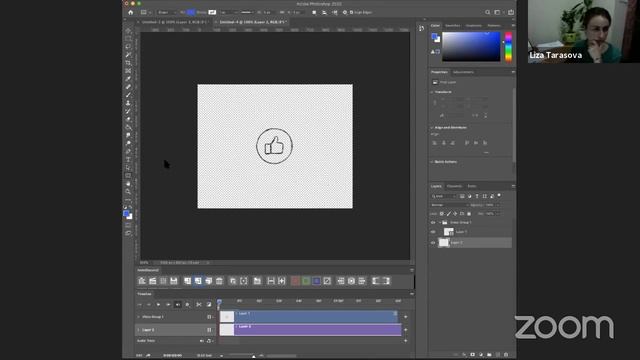Screen dimensions: 640x360
Task: Open Video Group 1 filmstrip dropdown in timeline
Action: tap(210, 317)
